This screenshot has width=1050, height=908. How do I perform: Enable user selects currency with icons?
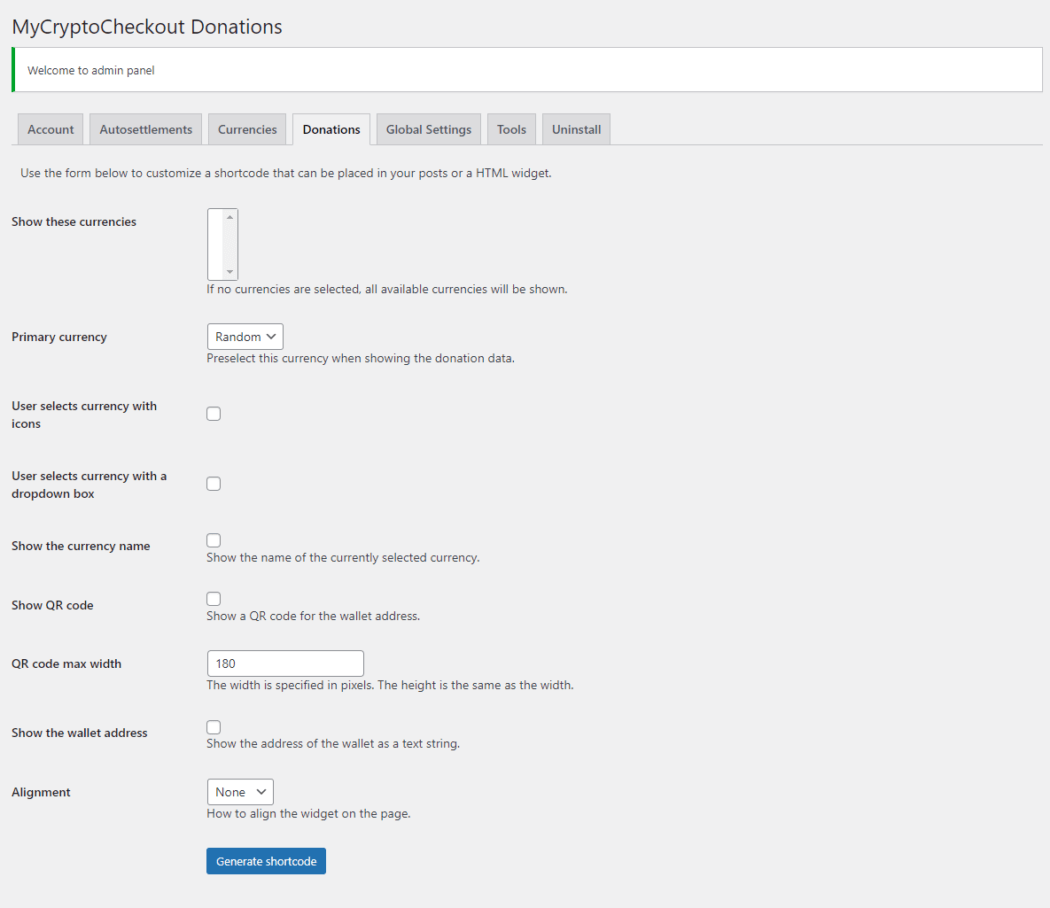214,414
